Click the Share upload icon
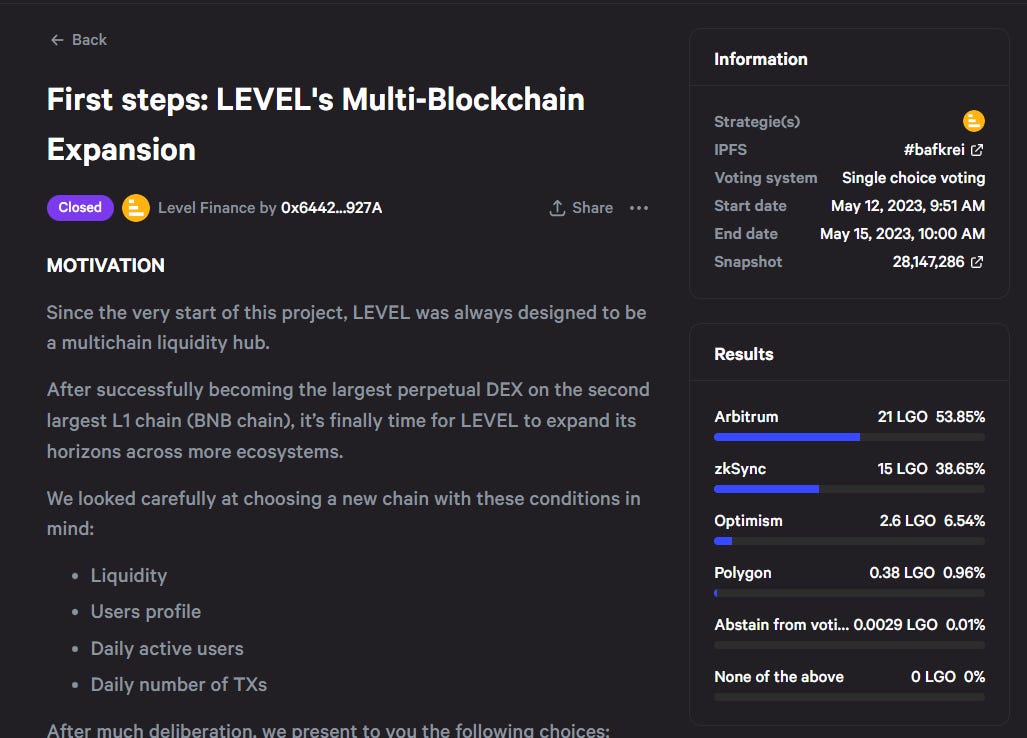Screen dimensions: 1027x738 pos(557,208)
